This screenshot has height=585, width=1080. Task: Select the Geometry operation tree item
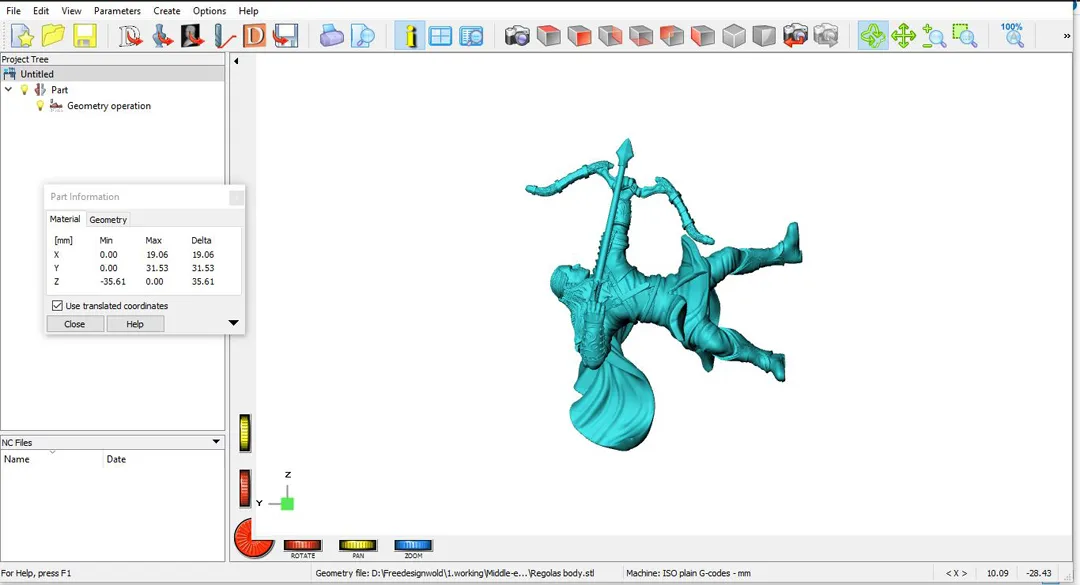(109, 106)
